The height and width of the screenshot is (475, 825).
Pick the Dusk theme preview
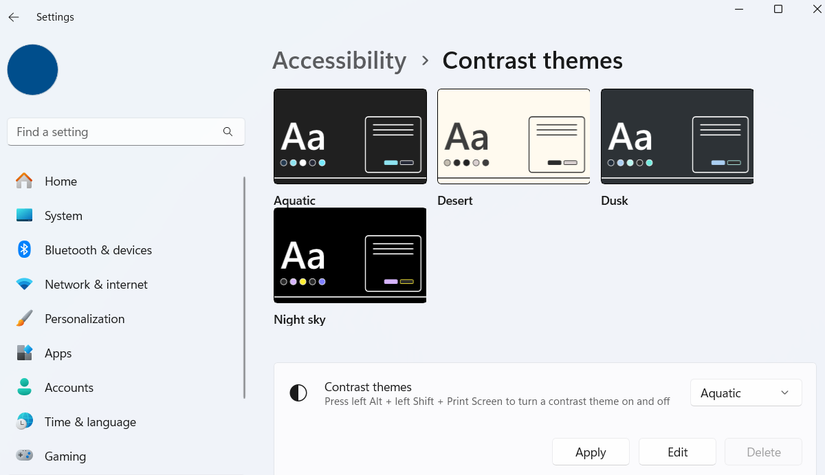tap(677, 136)
